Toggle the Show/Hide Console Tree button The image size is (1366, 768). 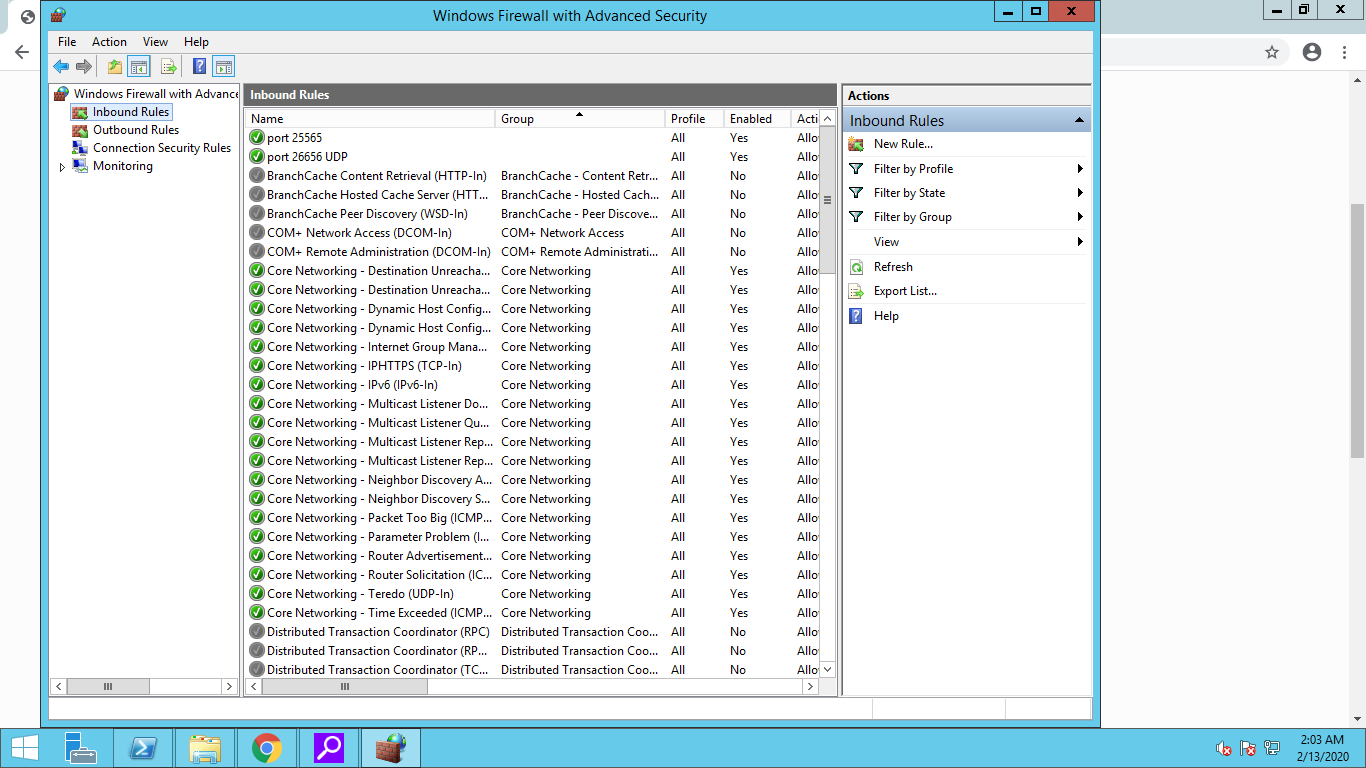point(139,67)
